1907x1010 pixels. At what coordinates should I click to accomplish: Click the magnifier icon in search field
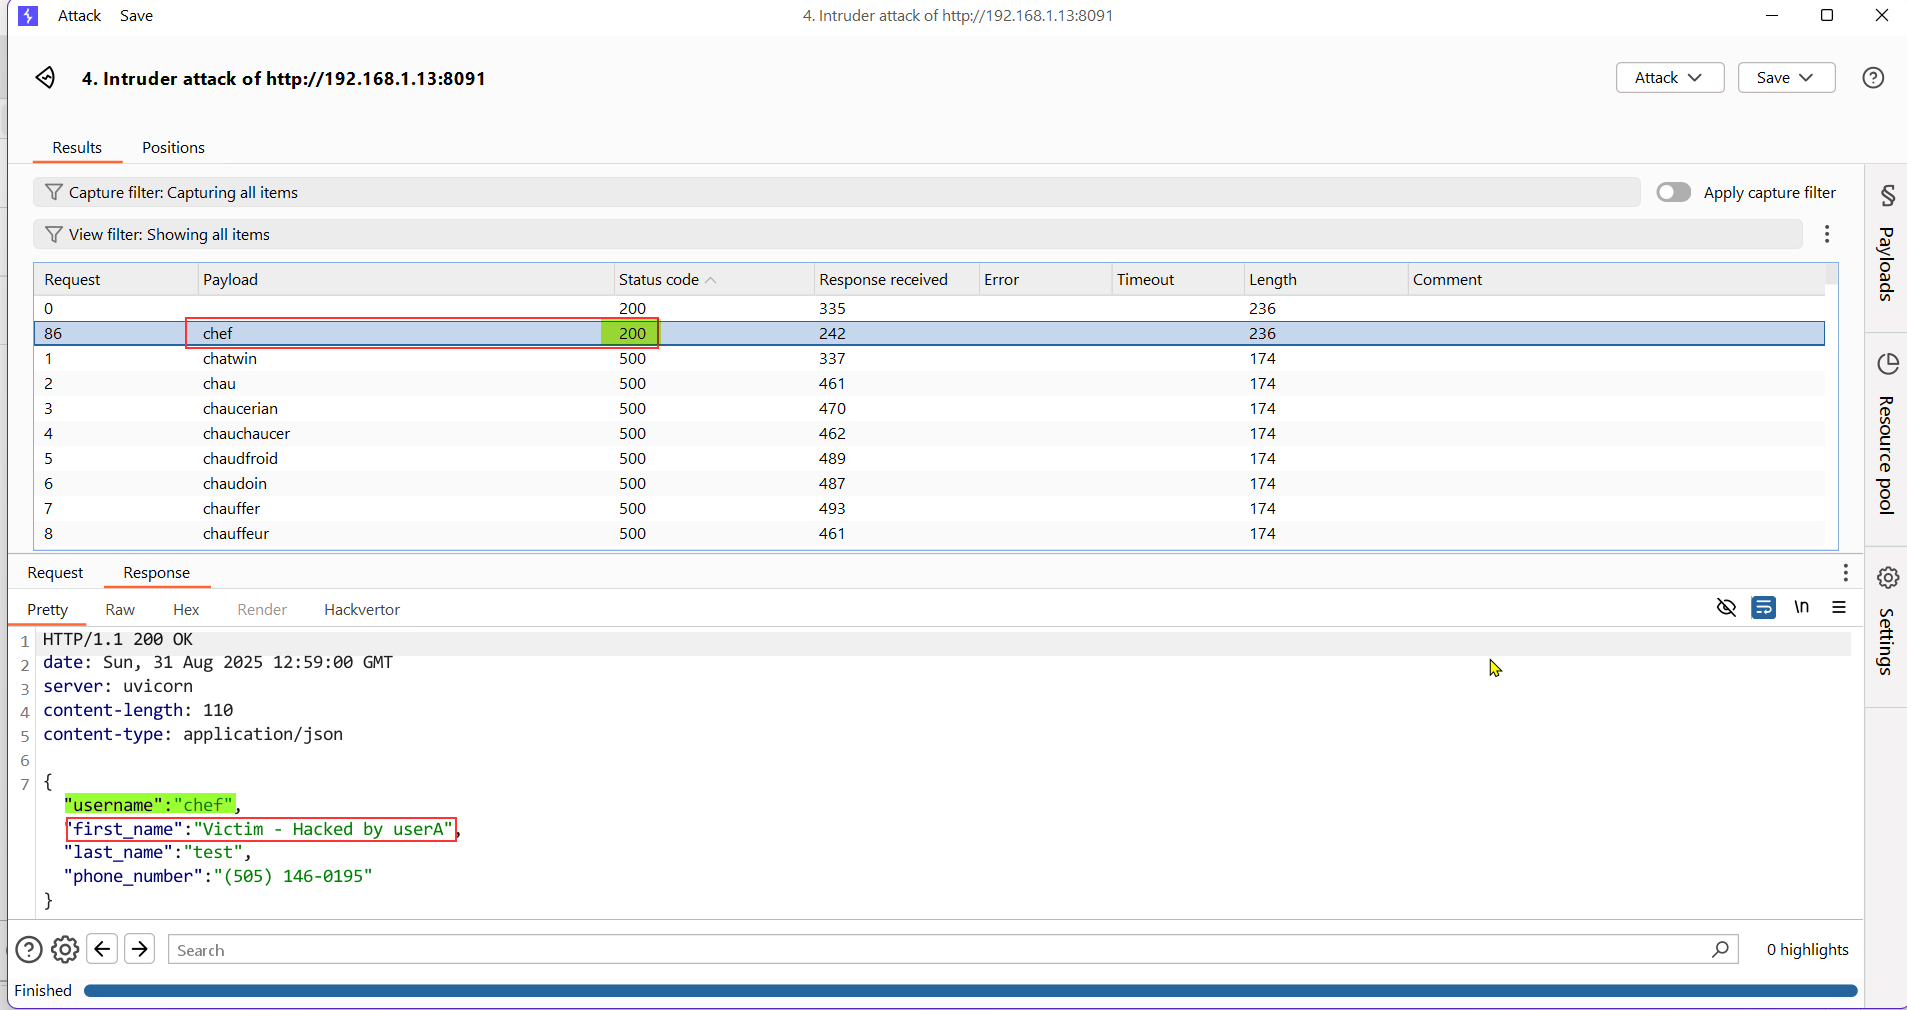[1720, 949]
